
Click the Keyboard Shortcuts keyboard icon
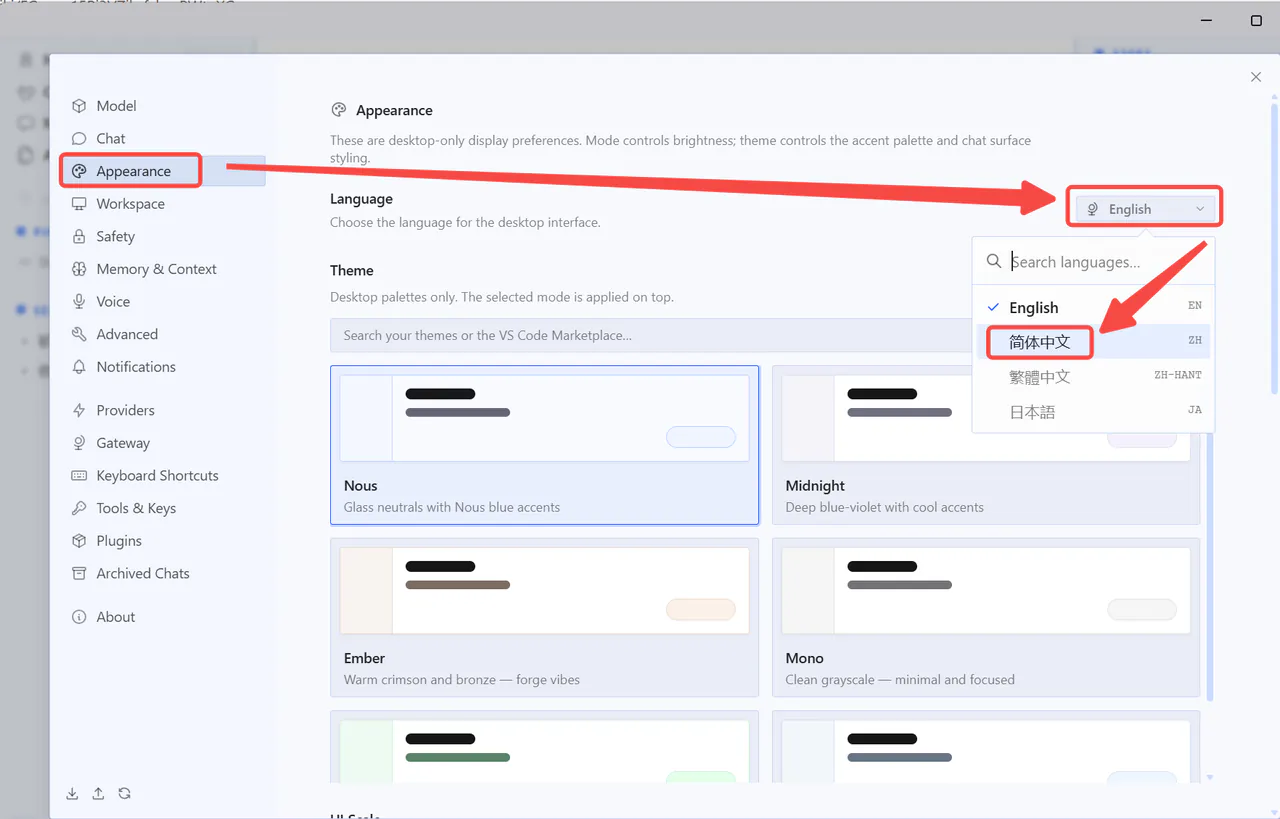click(x=79, y=476)
